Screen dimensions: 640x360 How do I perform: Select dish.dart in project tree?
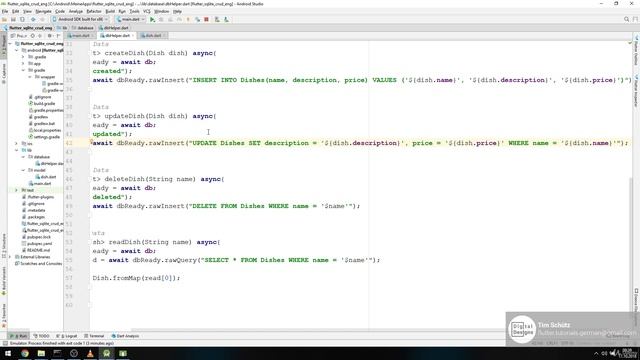click(46, 177)
